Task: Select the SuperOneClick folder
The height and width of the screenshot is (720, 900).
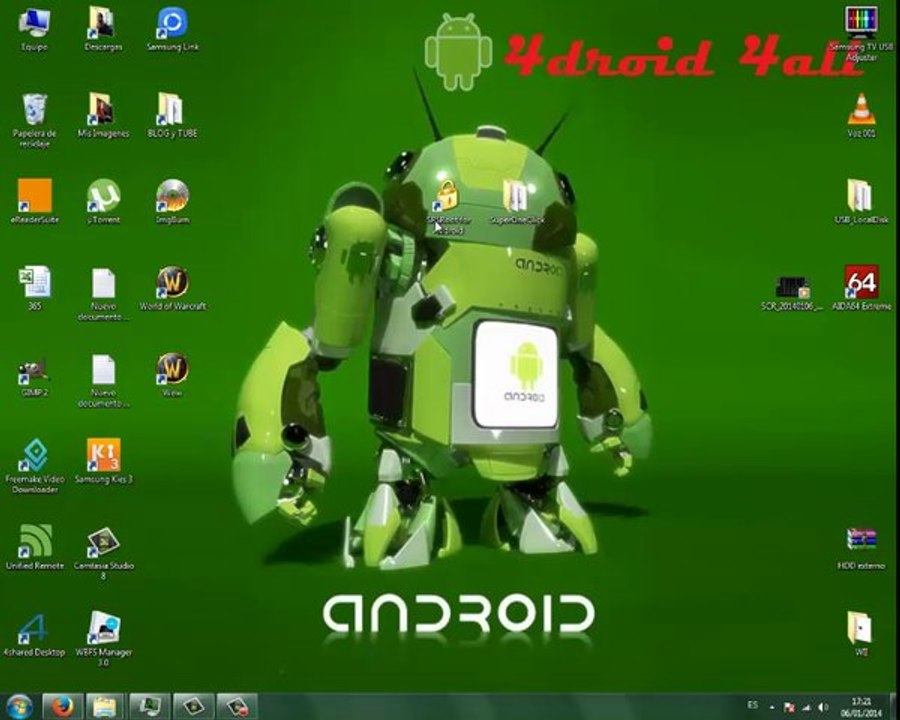Action: pos(517,201)
